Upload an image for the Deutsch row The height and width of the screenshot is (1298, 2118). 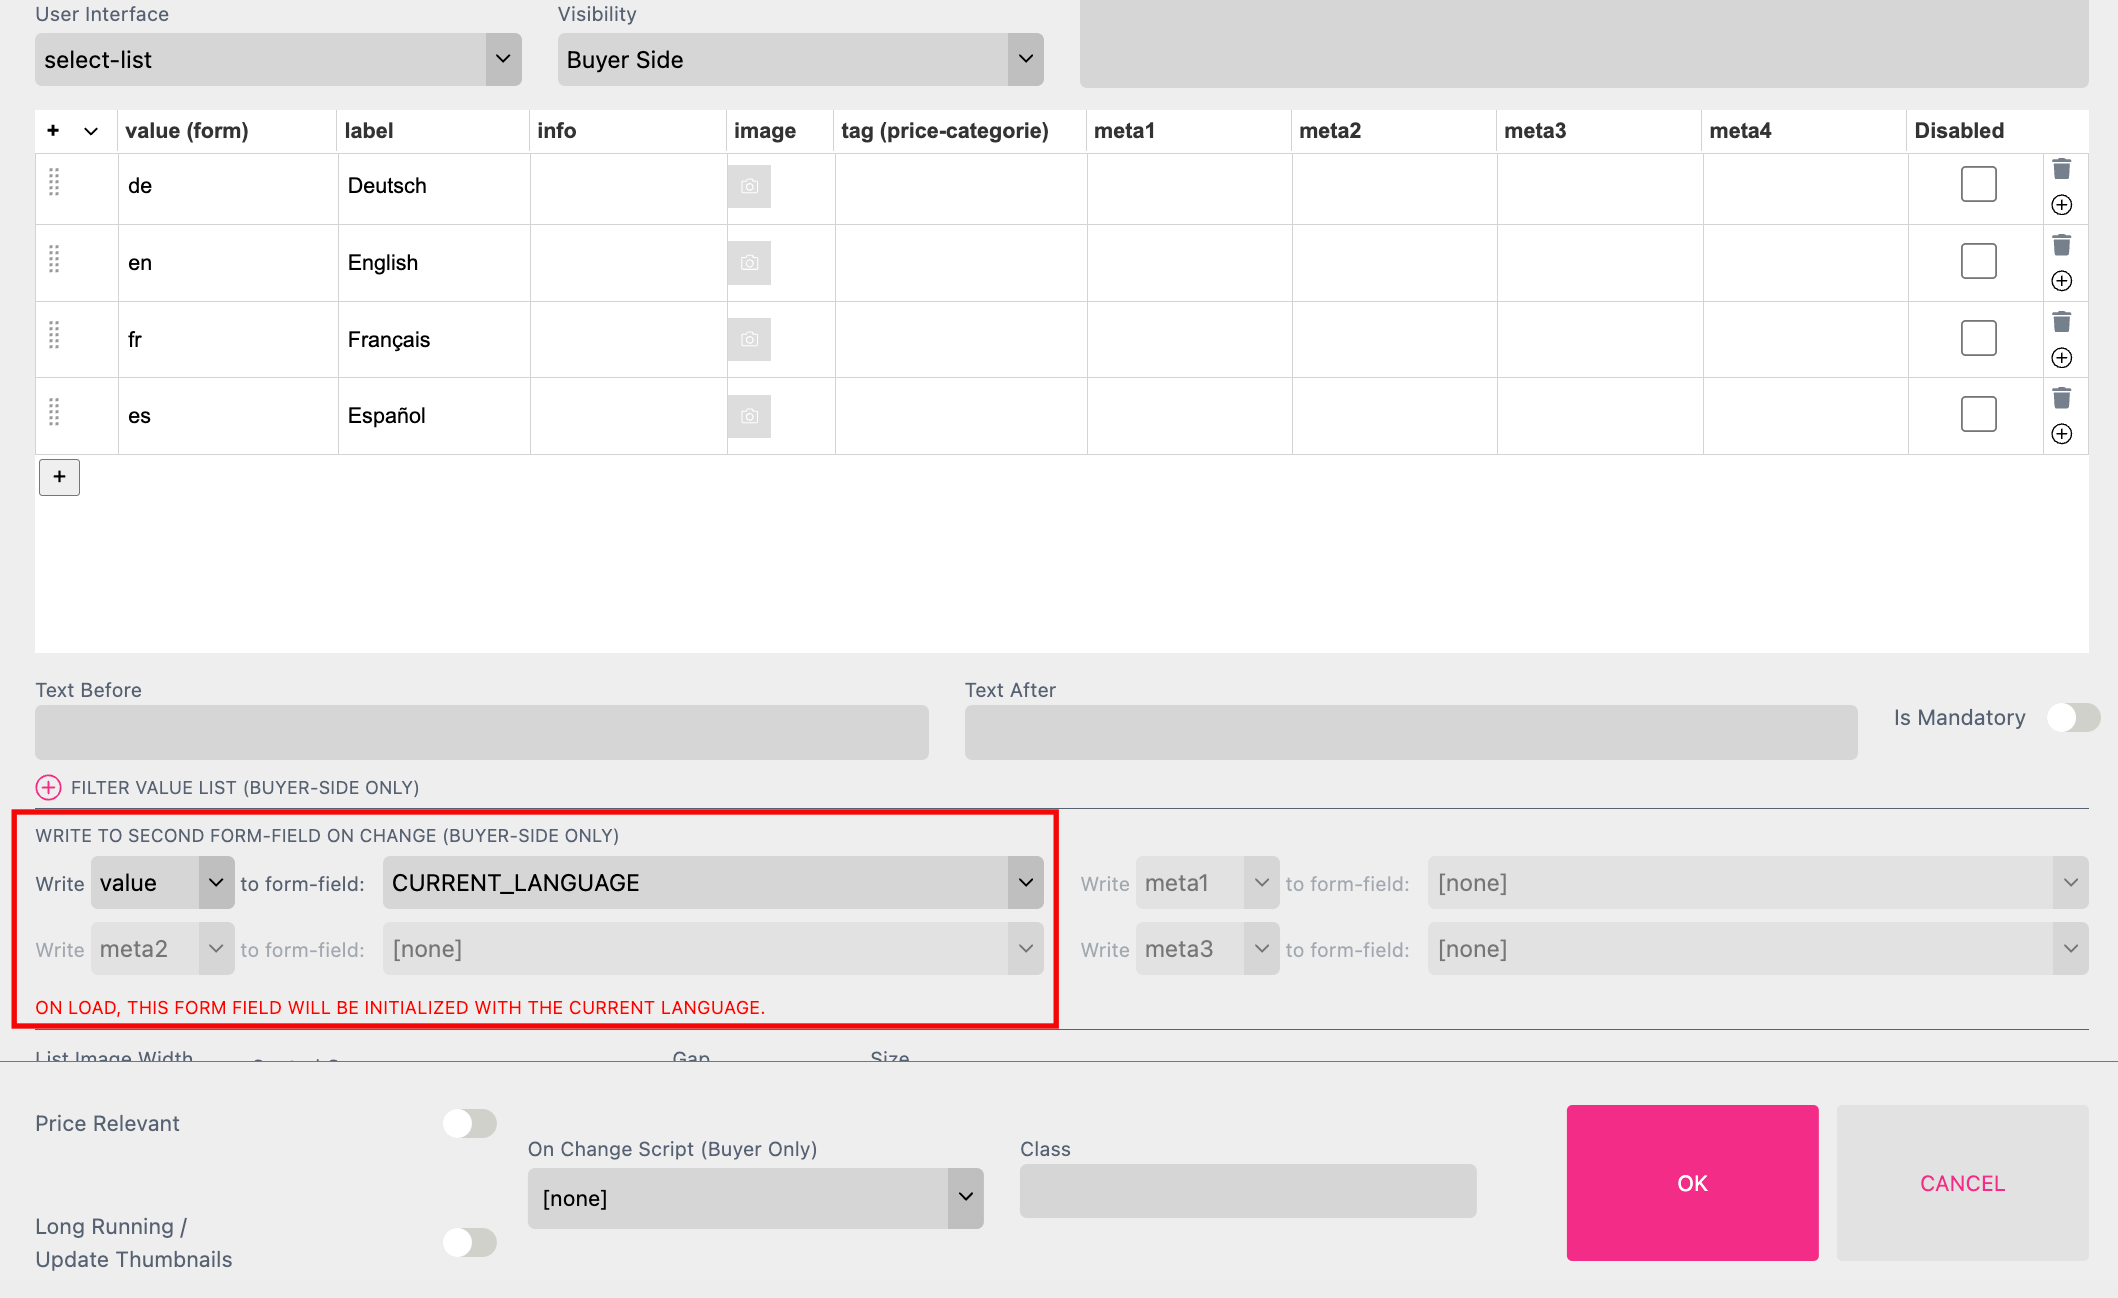pos(749,186)
